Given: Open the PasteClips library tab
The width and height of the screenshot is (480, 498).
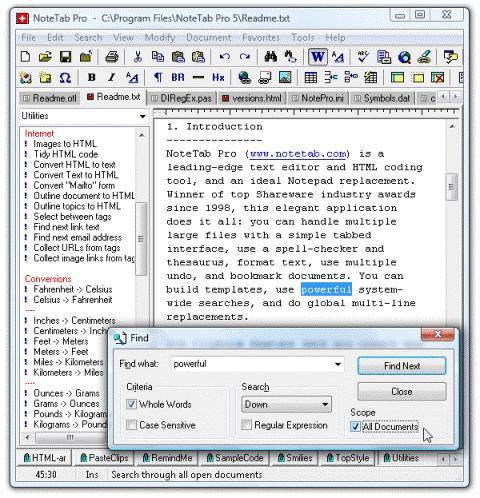Looking at the screenshot, I should [x=104, y=458].
